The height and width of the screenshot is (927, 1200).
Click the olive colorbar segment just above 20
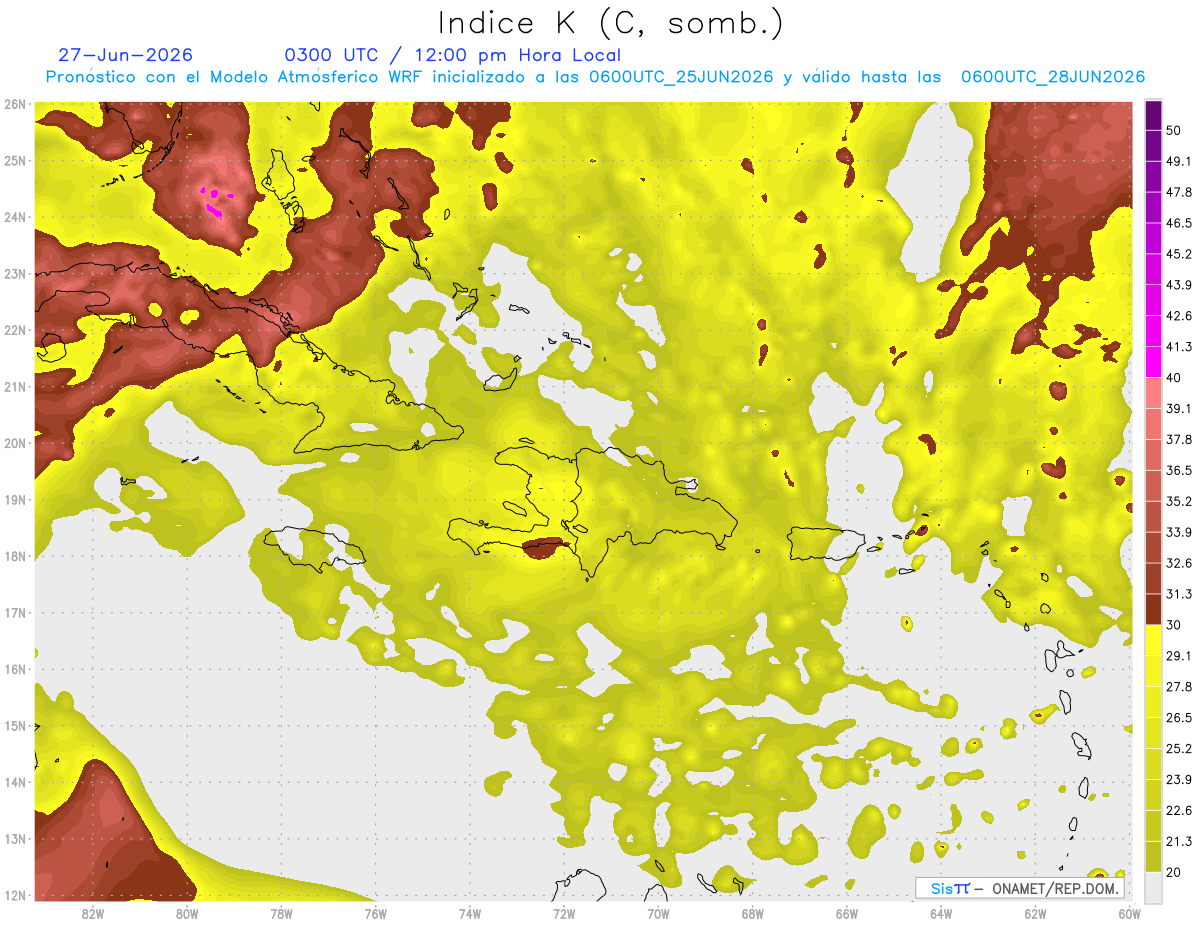point(1154,857)
